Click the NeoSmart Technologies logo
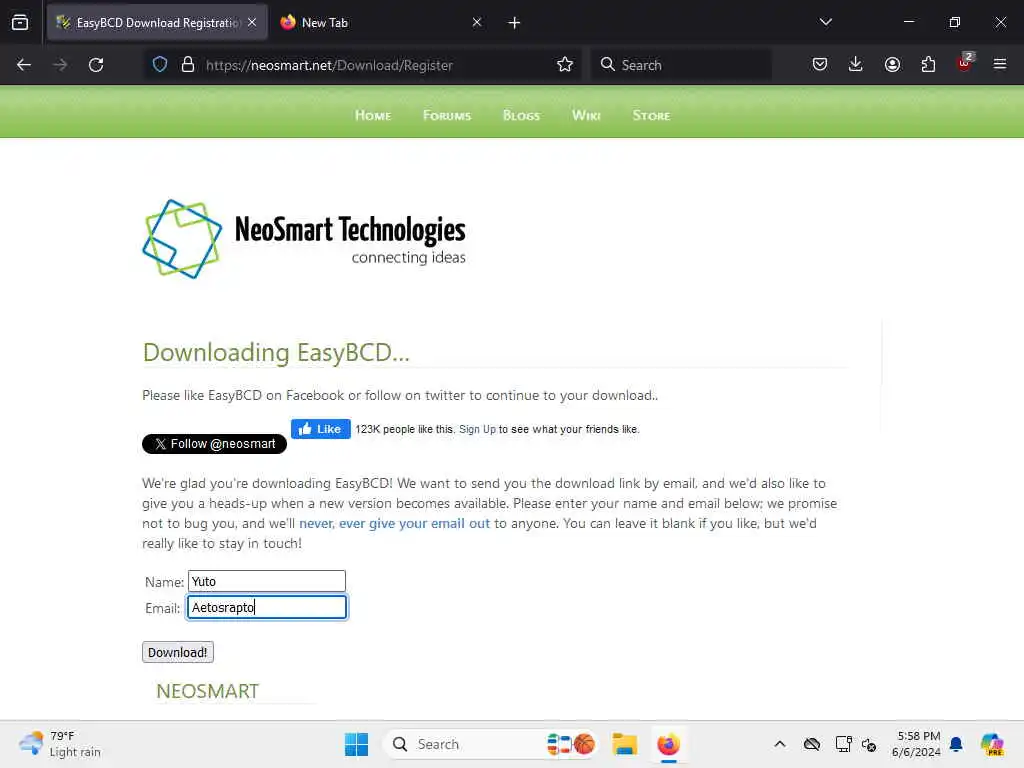This screenshot has width=1024, height=768. [304, 239]
